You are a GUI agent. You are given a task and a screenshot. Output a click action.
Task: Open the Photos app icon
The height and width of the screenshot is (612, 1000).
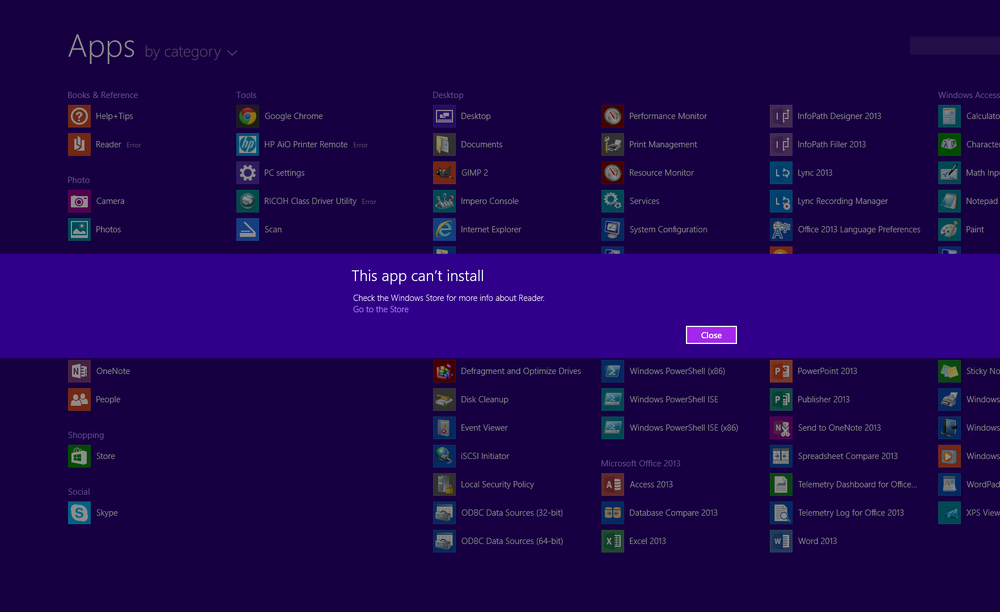(x=79, y=230)
